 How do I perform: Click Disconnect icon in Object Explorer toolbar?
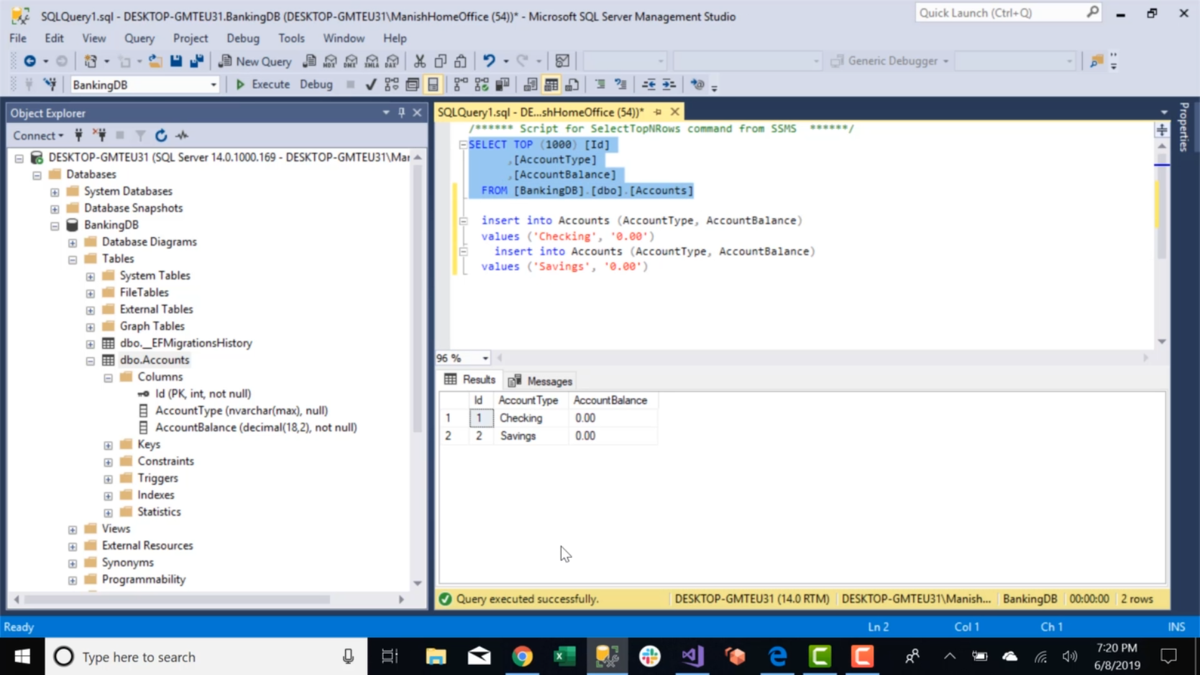(x=99, y=135)
